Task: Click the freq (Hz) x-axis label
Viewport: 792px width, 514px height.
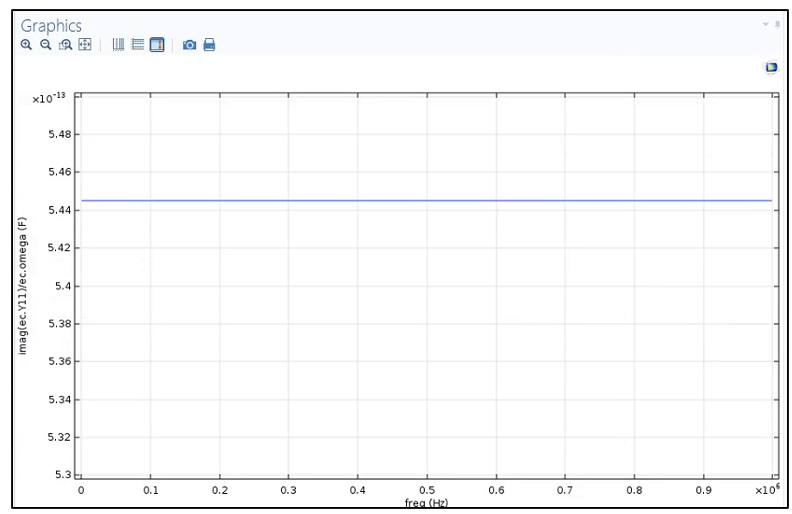Action: [x=426, y=502]
